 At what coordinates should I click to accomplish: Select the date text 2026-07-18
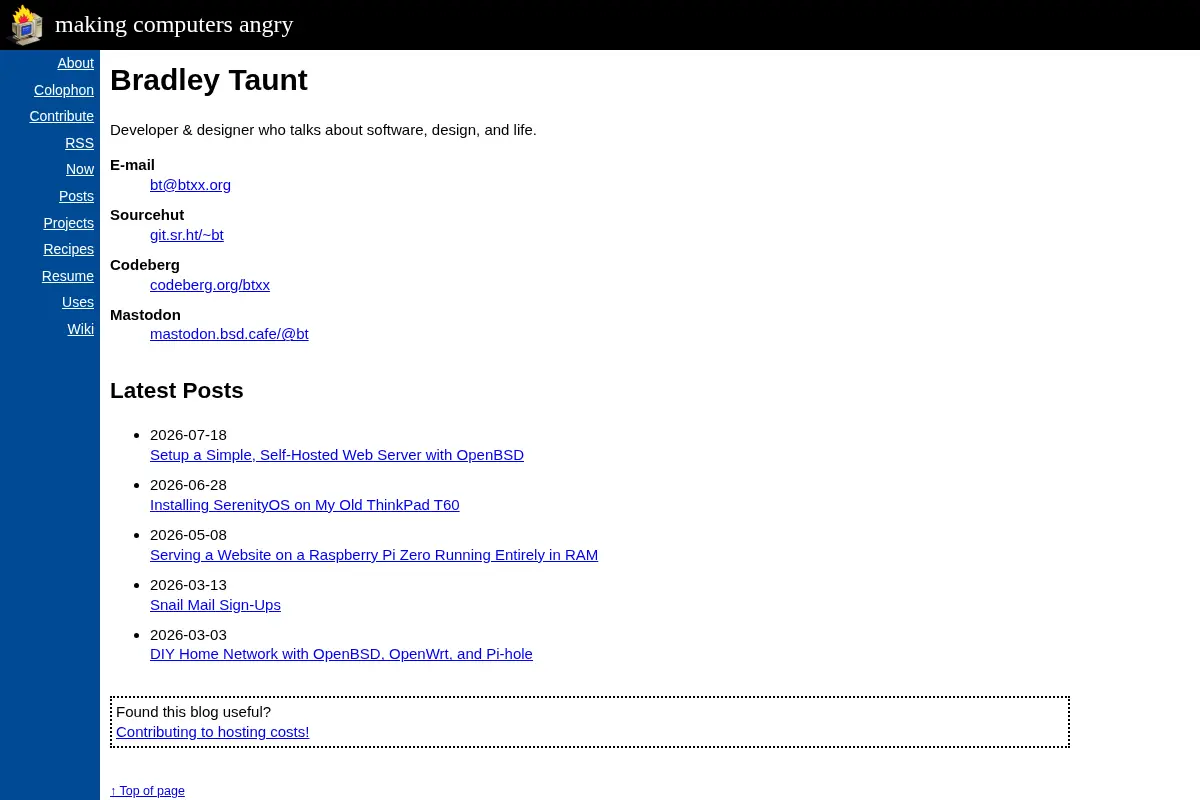[188, 435]
